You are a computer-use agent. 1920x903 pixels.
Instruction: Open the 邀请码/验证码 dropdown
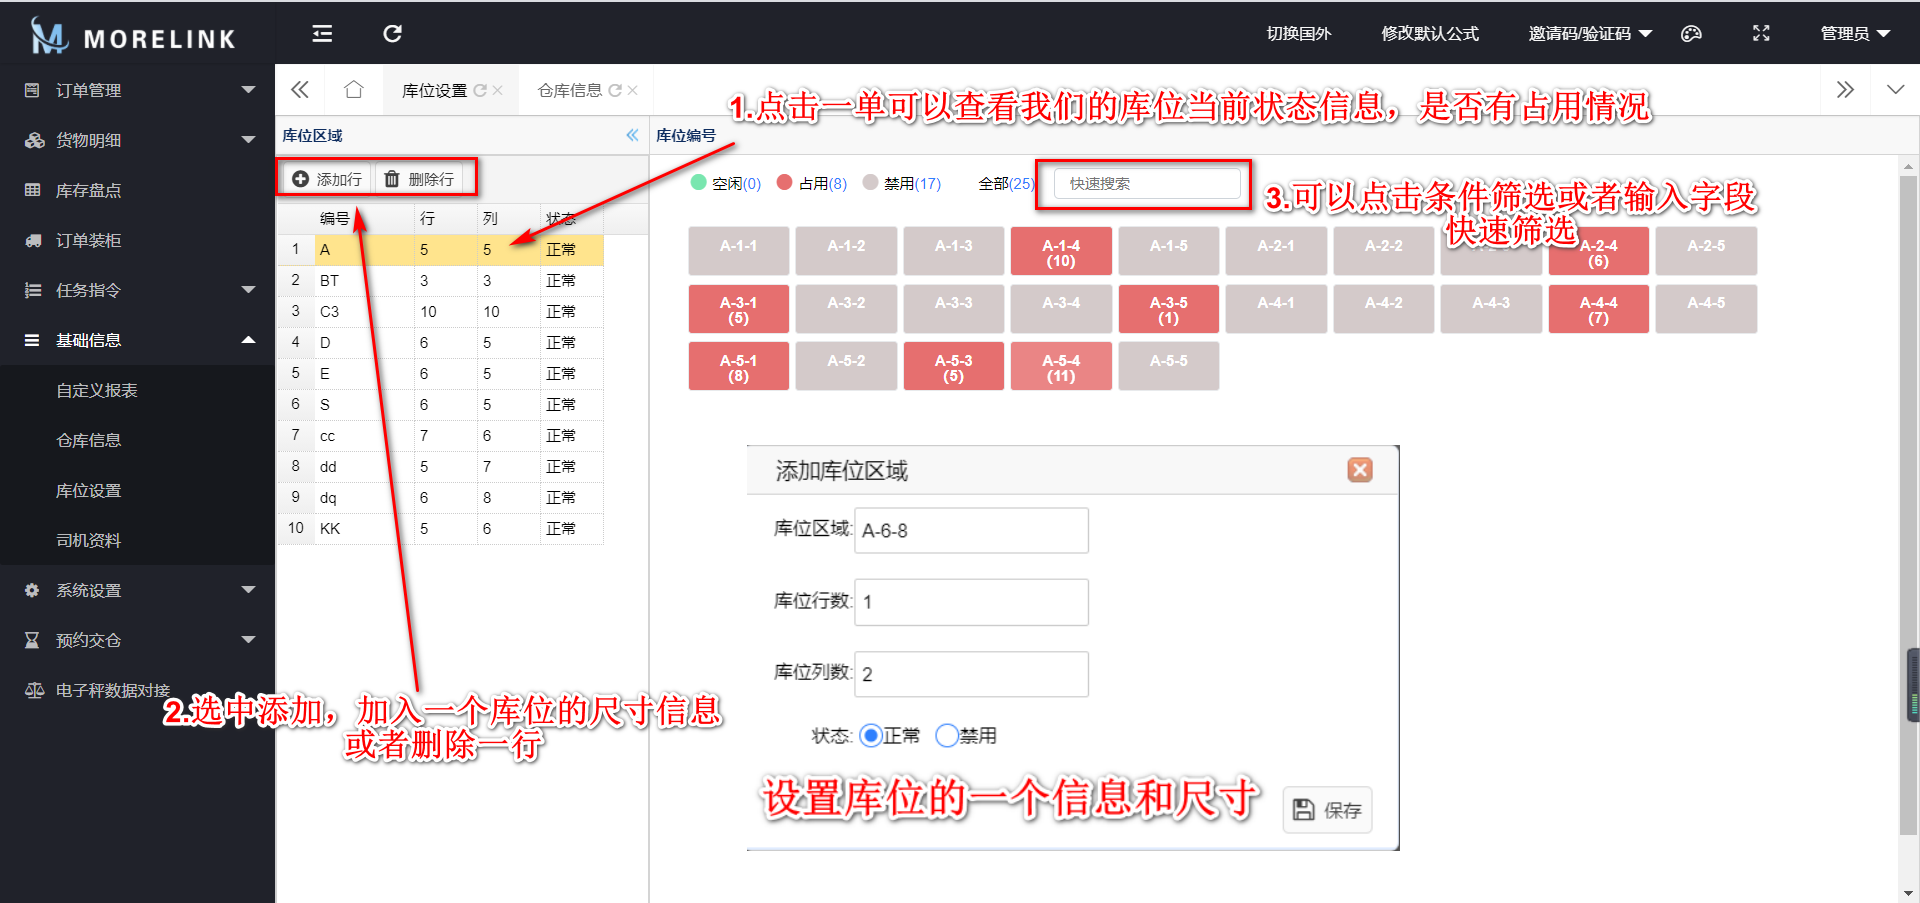[1590, 34]
